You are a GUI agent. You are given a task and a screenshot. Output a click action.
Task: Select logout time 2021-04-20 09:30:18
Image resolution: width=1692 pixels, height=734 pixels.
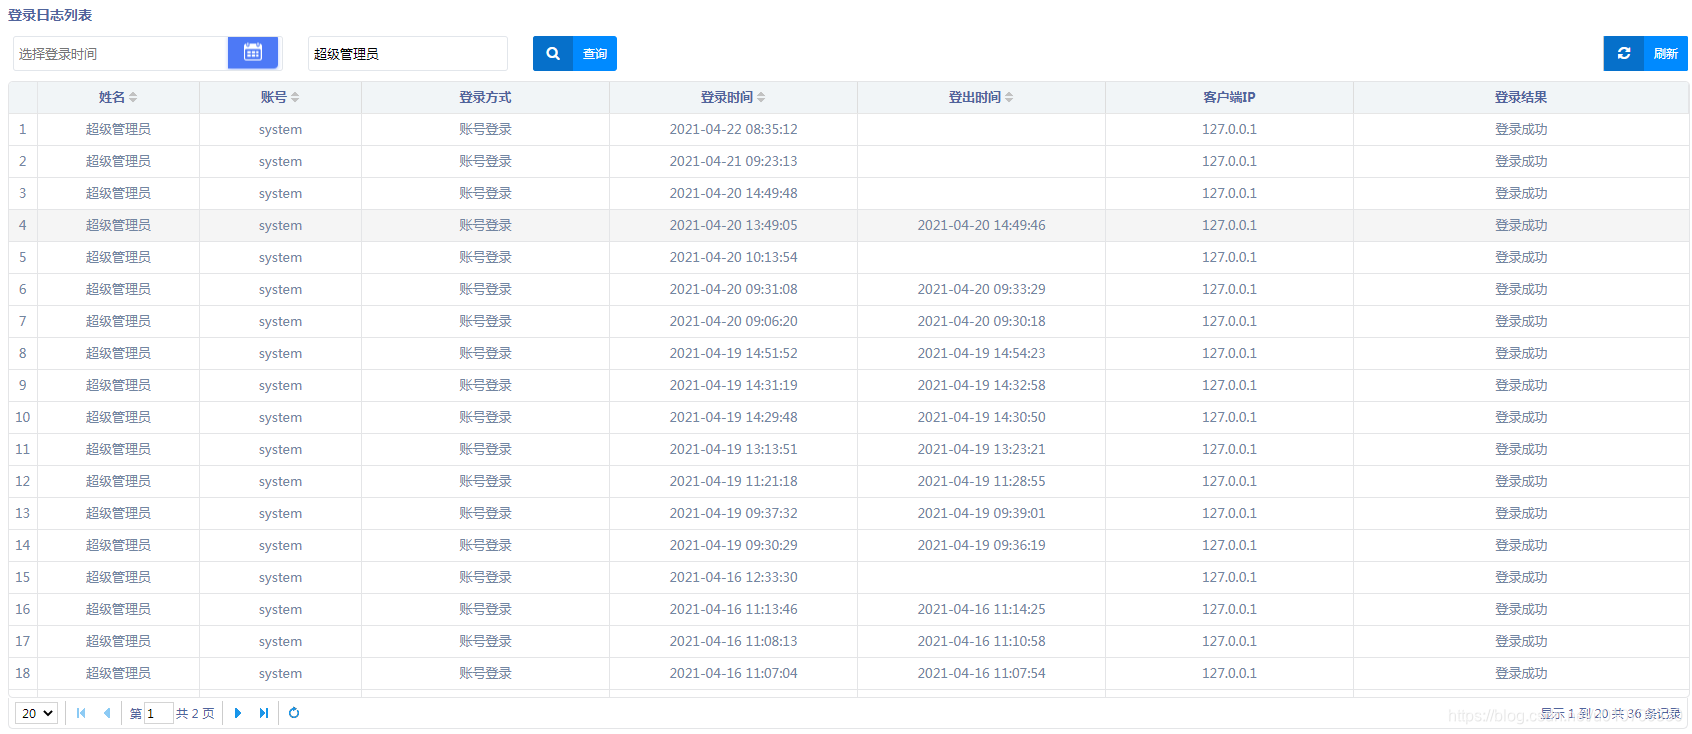(981, 321)
